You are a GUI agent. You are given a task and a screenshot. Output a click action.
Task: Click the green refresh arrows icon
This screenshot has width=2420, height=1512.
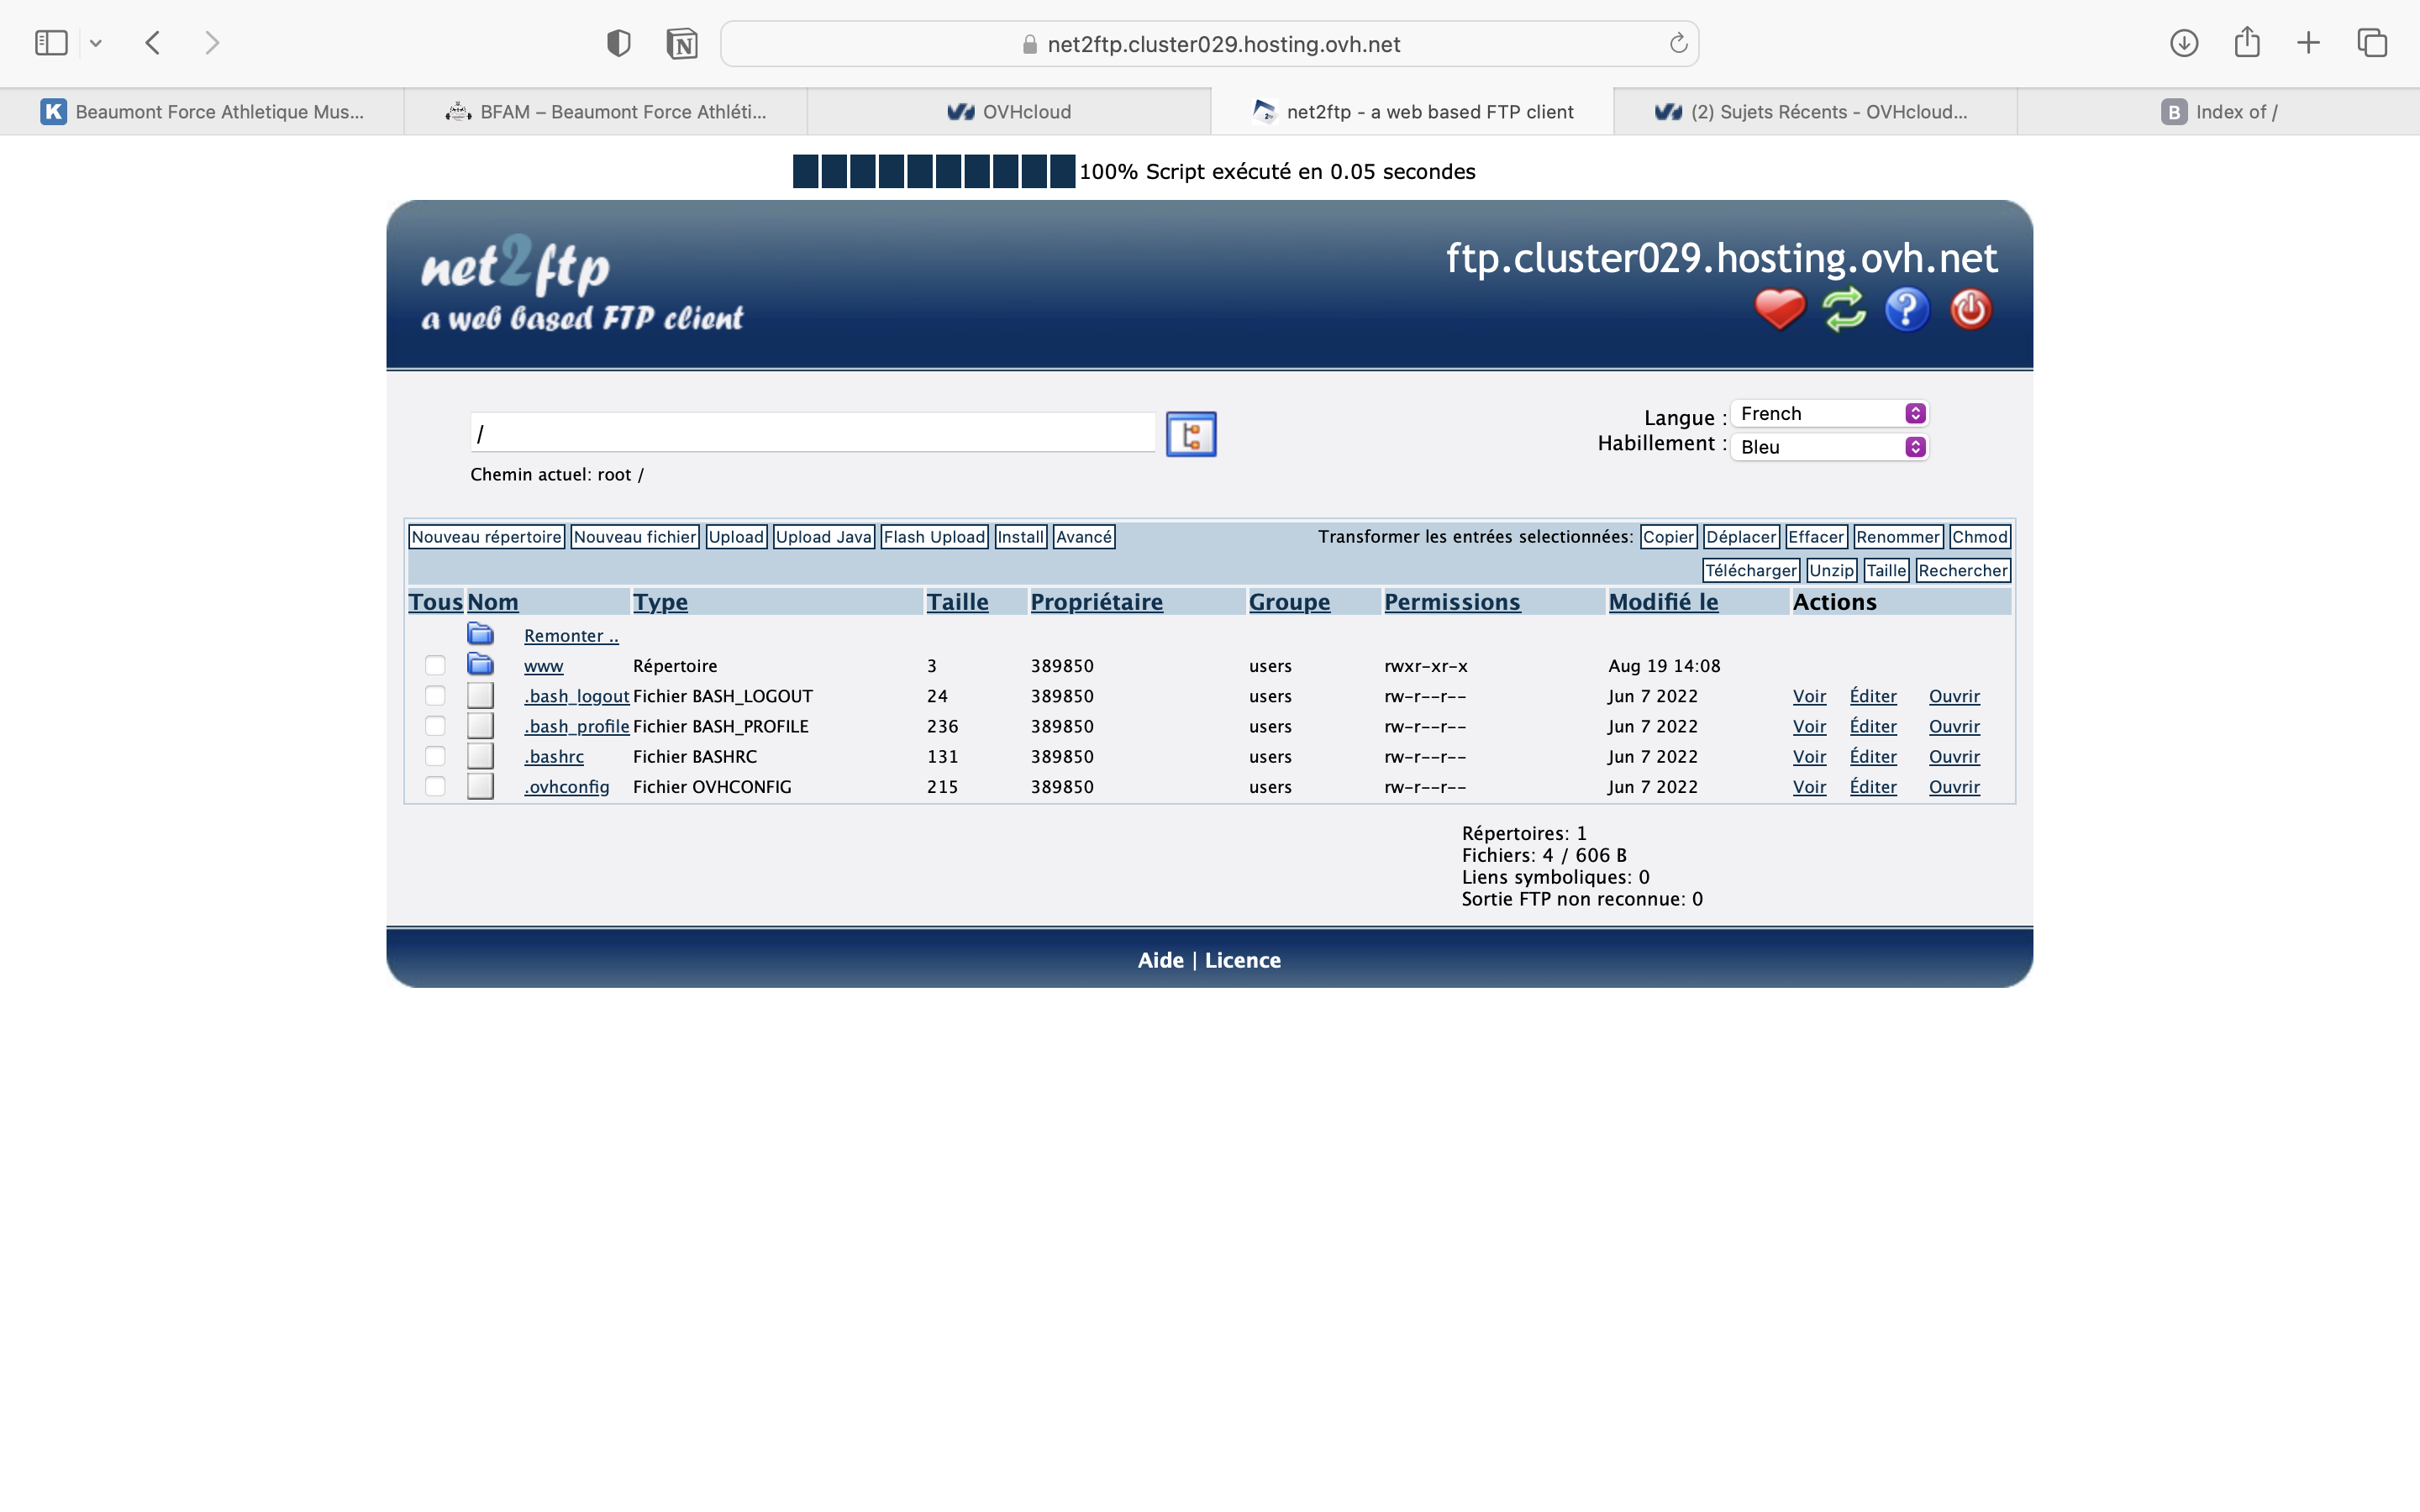pos(1843,309)
